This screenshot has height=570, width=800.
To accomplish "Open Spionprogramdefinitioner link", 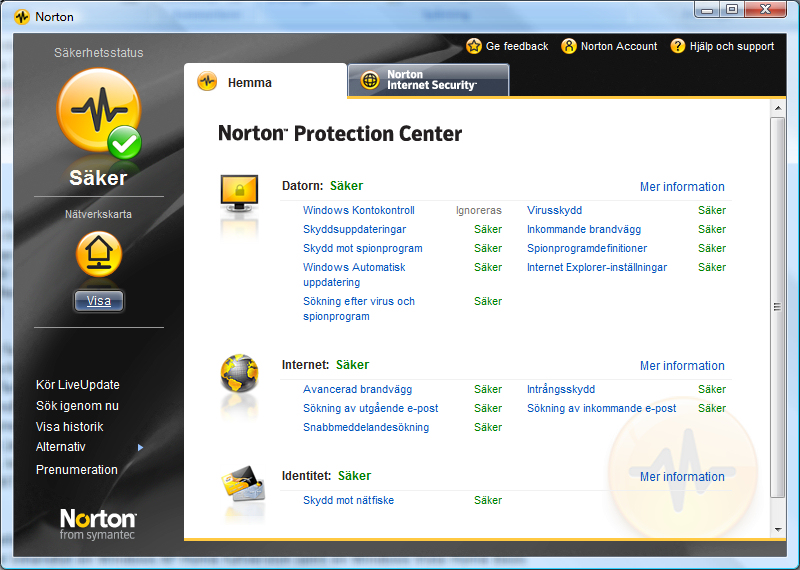I will tap(587, 249).
